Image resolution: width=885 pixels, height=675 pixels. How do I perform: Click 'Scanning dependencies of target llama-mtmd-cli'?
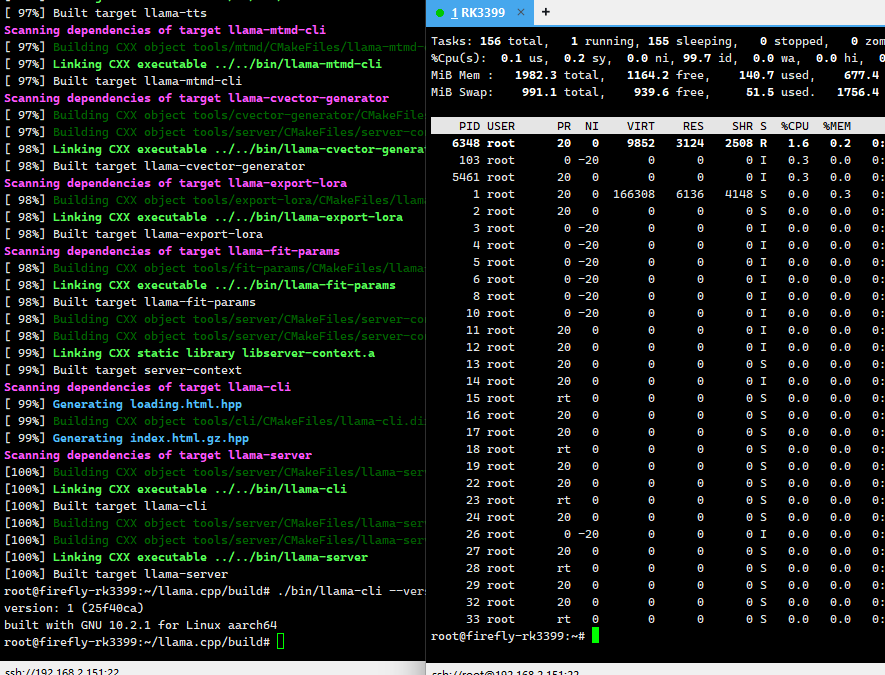pyautogui.click(x=165, y=30)
